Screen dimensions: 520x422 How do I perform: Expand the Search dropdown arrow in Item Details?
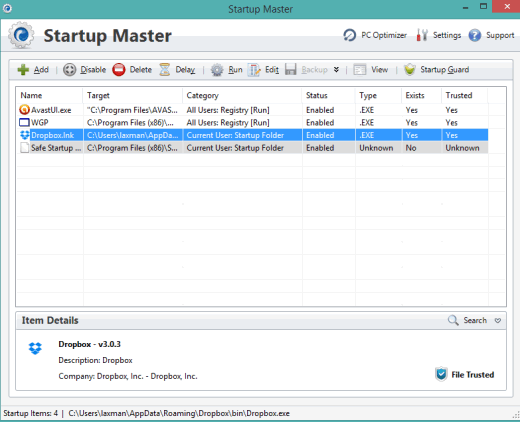[x=498, y=320]
